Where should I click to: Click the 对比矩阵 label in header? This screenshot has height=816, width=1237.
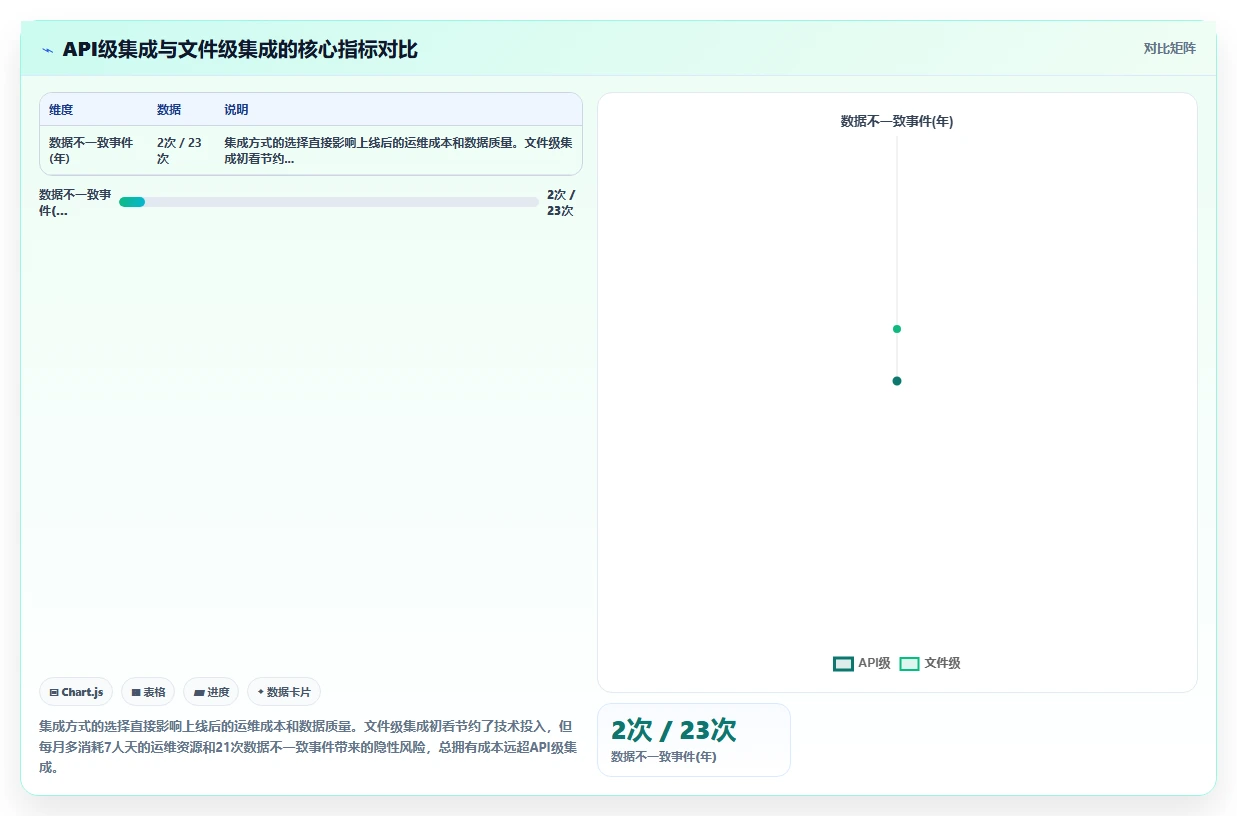[1170, 48]
